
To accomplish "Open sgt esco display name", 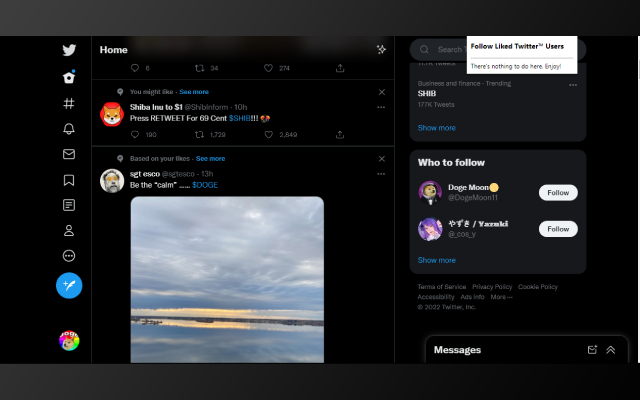I will point(145,174).
